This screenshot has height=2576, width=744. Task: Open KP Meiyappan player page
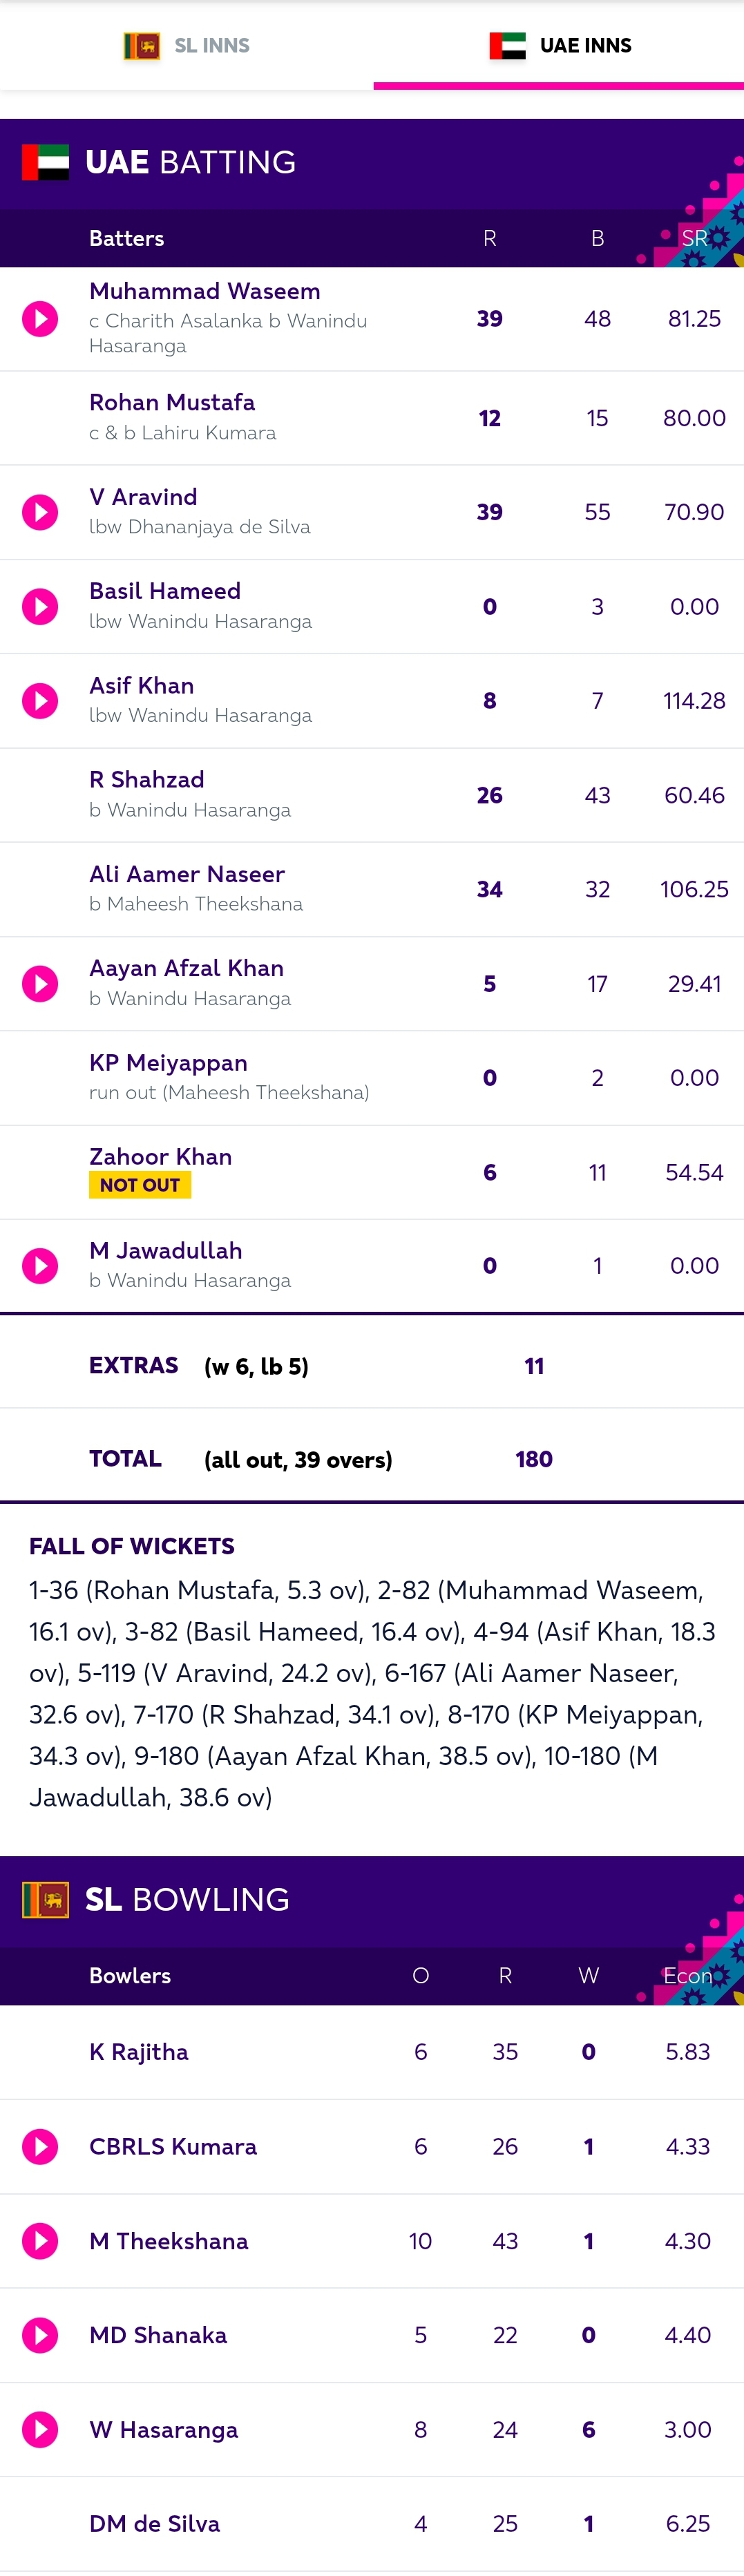click(x=168, y=1063)
